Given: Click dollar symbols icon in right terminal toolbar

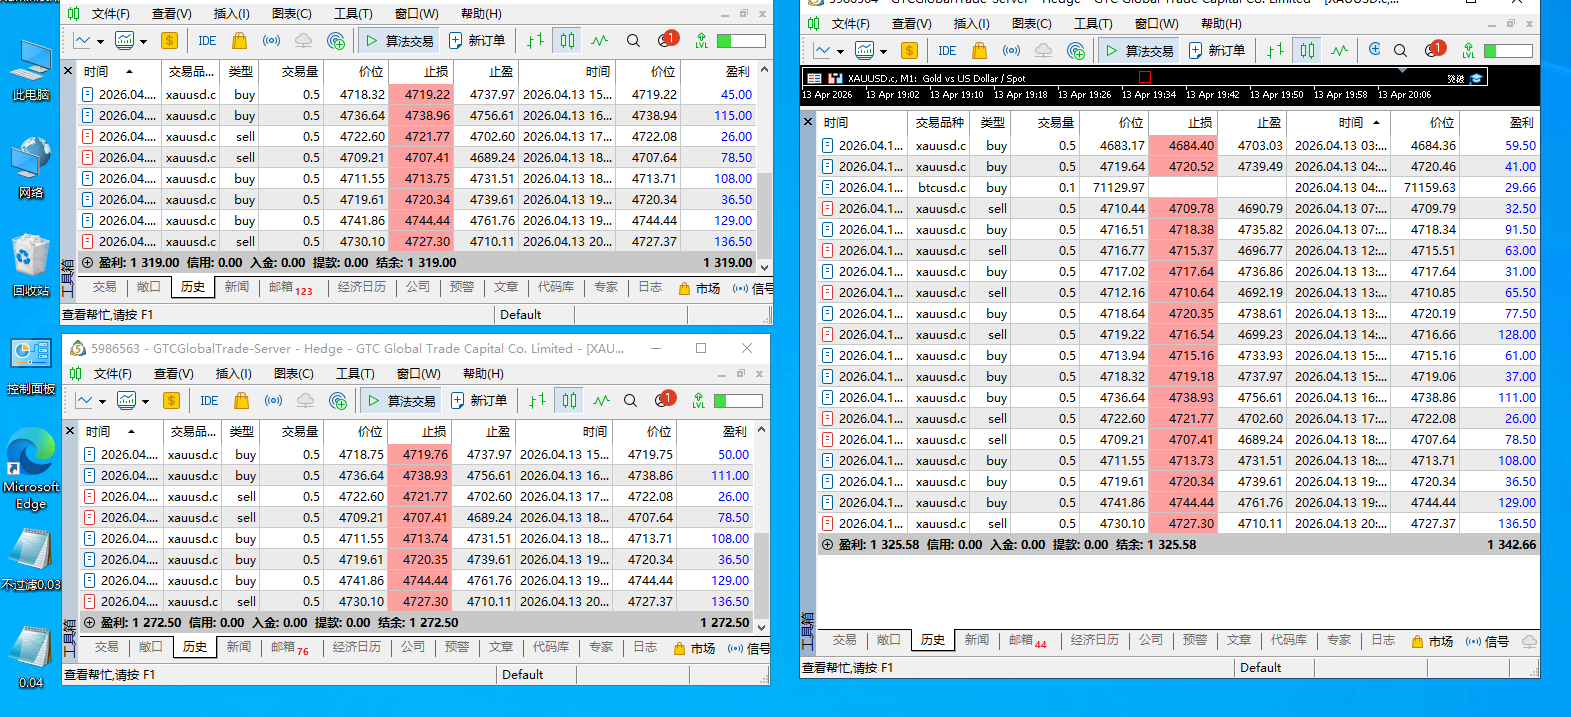Looking at the screenshot, I should click(x=909, y=51).
